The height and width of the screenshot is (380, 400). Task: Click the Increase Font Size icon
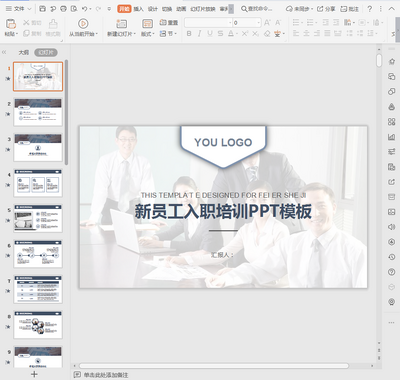267,23
